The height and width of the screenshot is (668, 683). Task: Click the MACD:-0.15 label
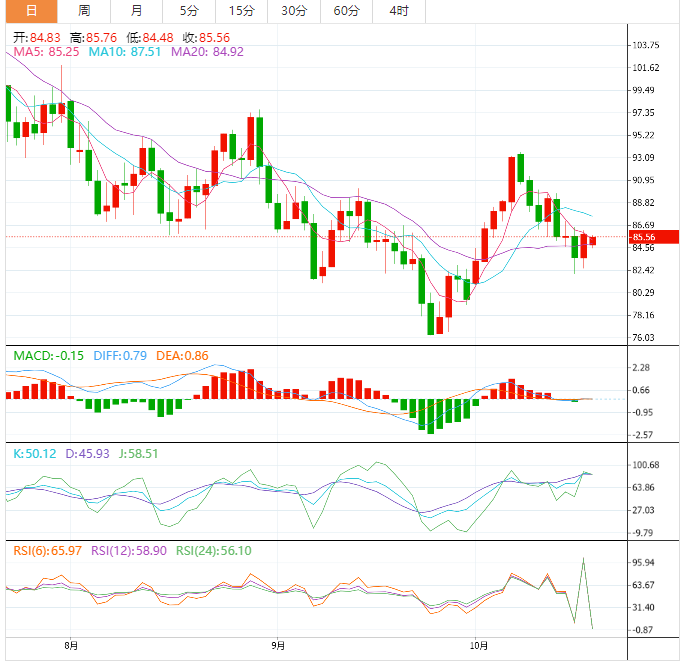click(48, 356)
